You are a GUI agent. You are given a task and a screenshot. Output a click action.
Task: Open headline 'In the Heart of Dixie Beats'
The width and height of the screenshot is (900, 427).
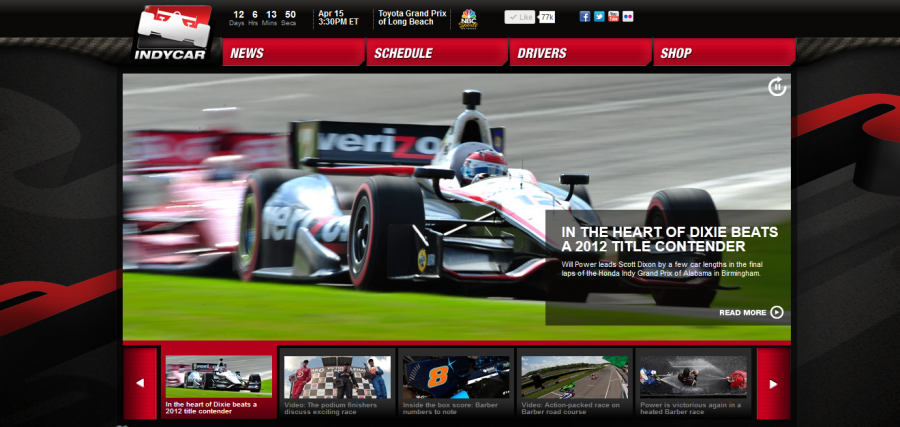pyautogui.click(x=670, y=239)
